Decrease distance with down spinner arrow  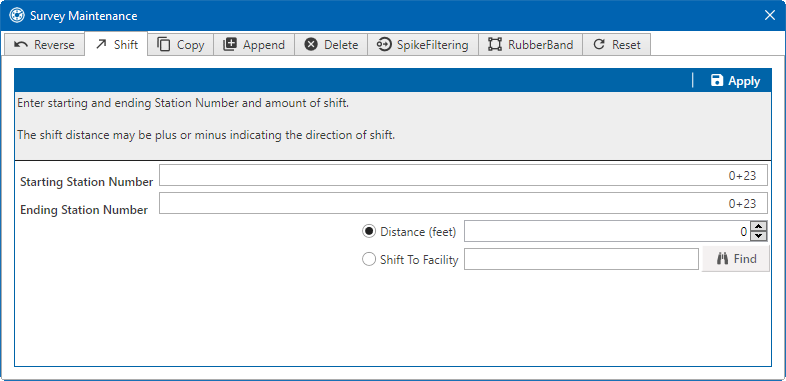tap(759, 237)
